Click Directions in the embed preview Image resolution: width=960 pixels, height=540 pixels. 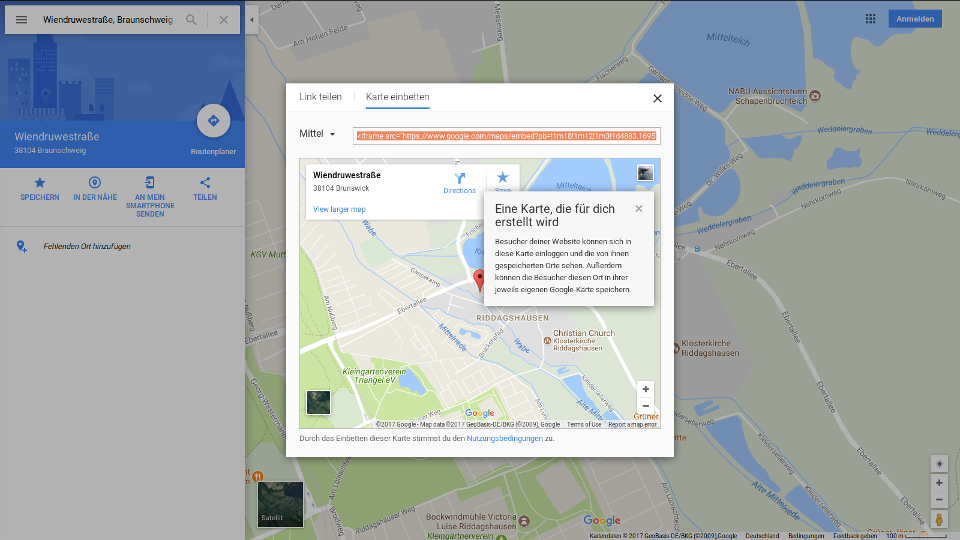(459, 182)
